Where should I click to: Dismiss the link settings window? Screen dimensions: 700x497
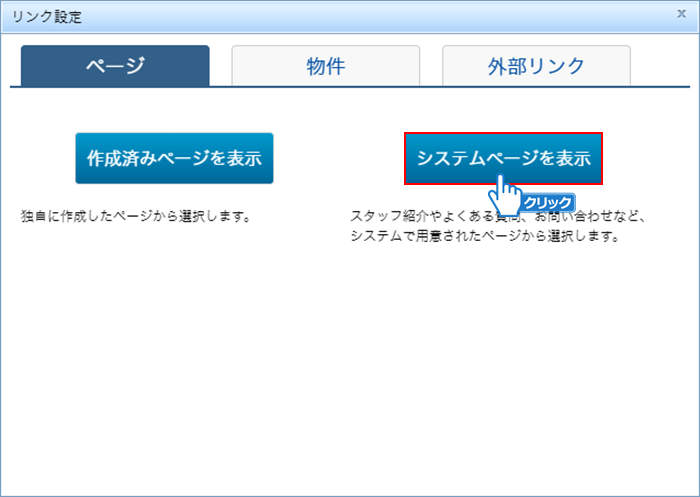coord(682,15)
